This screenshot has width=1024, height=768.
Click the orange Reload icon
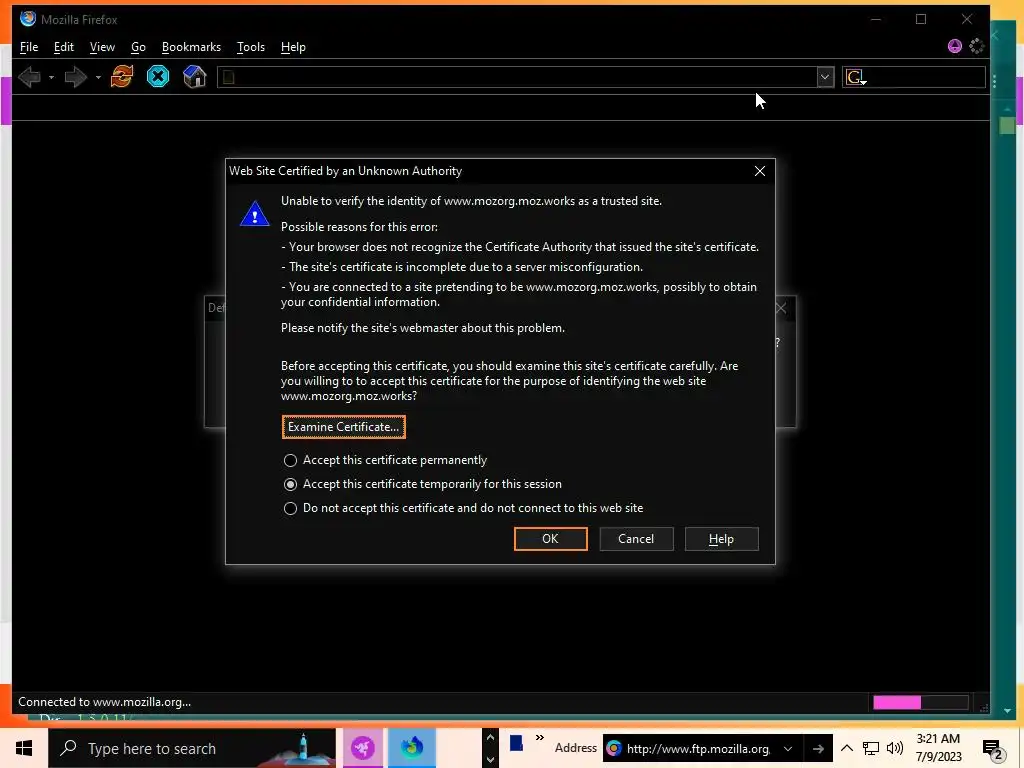(x=121, y=76)
